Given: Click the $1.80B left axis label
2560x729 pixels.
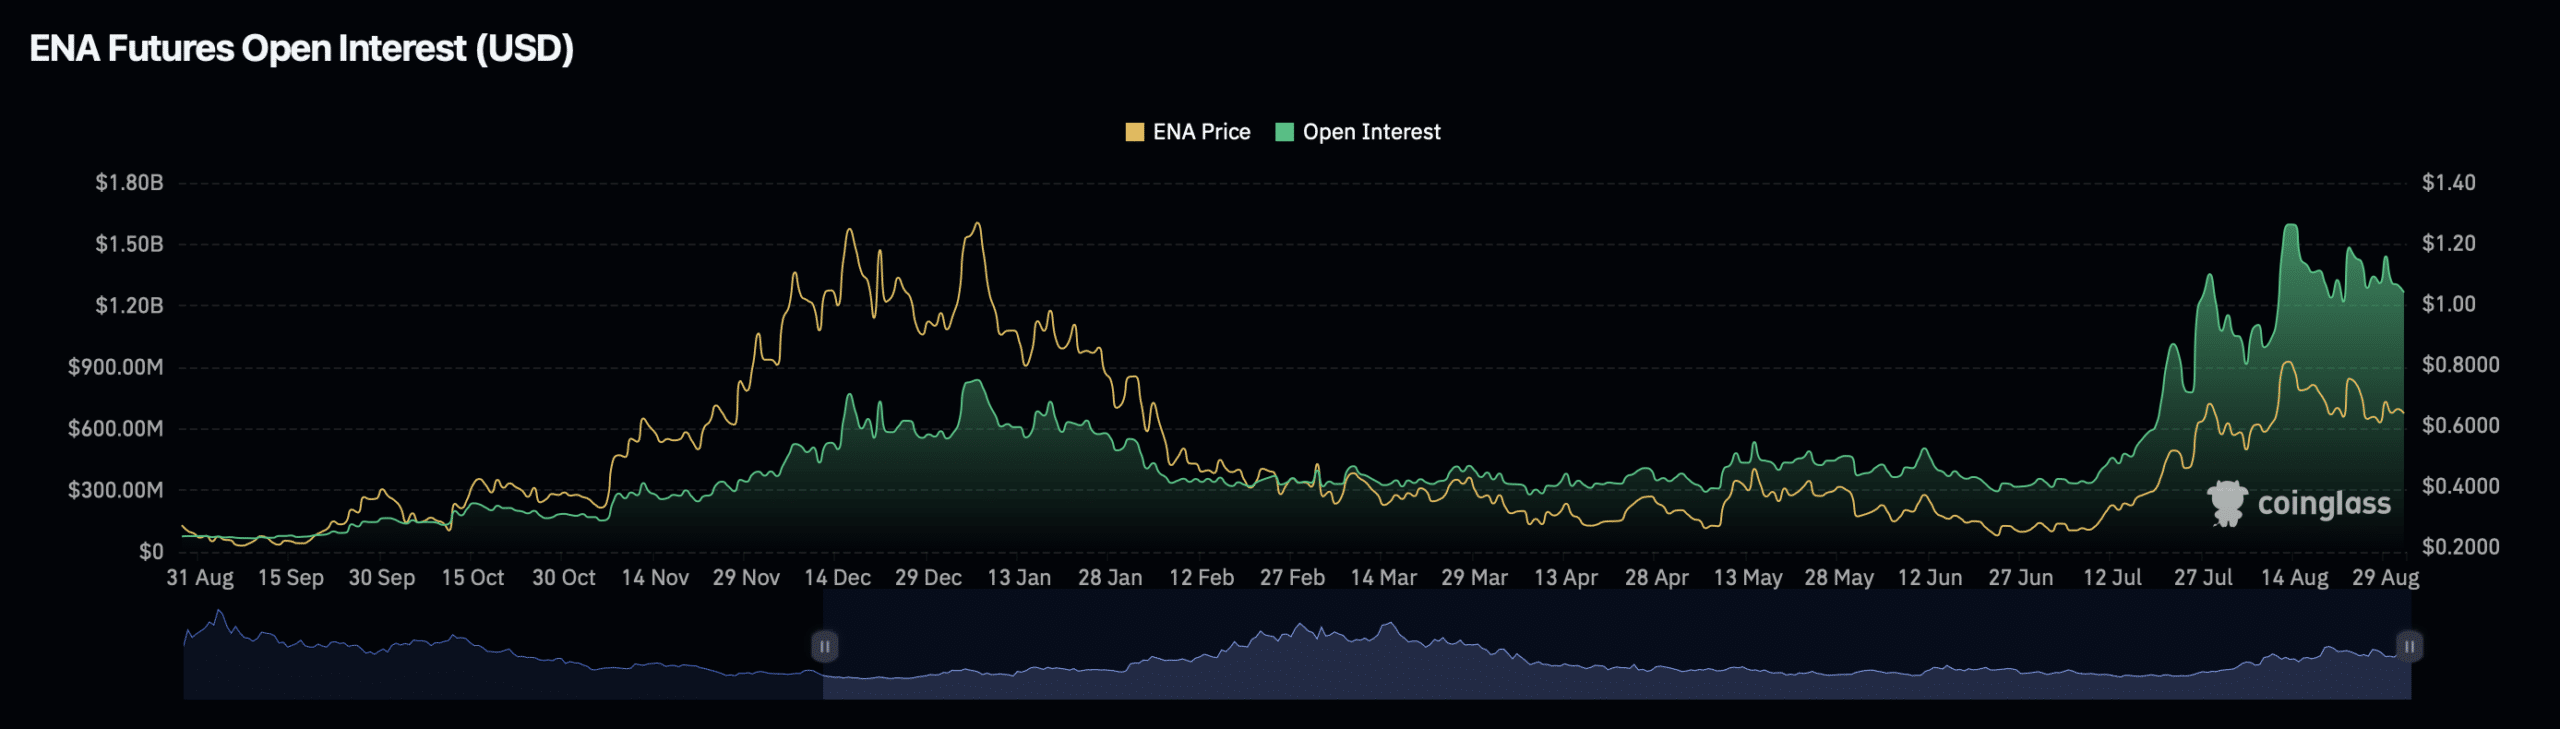Looking at the screenshot, I should click(x=129, y=182).
